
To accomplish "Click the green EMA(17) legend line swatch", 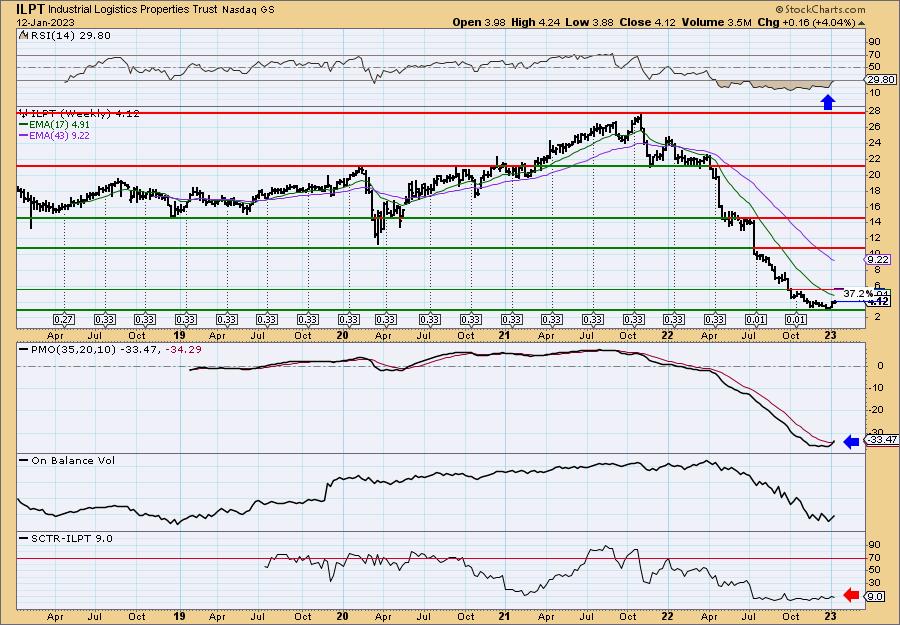I will (23, 125).
